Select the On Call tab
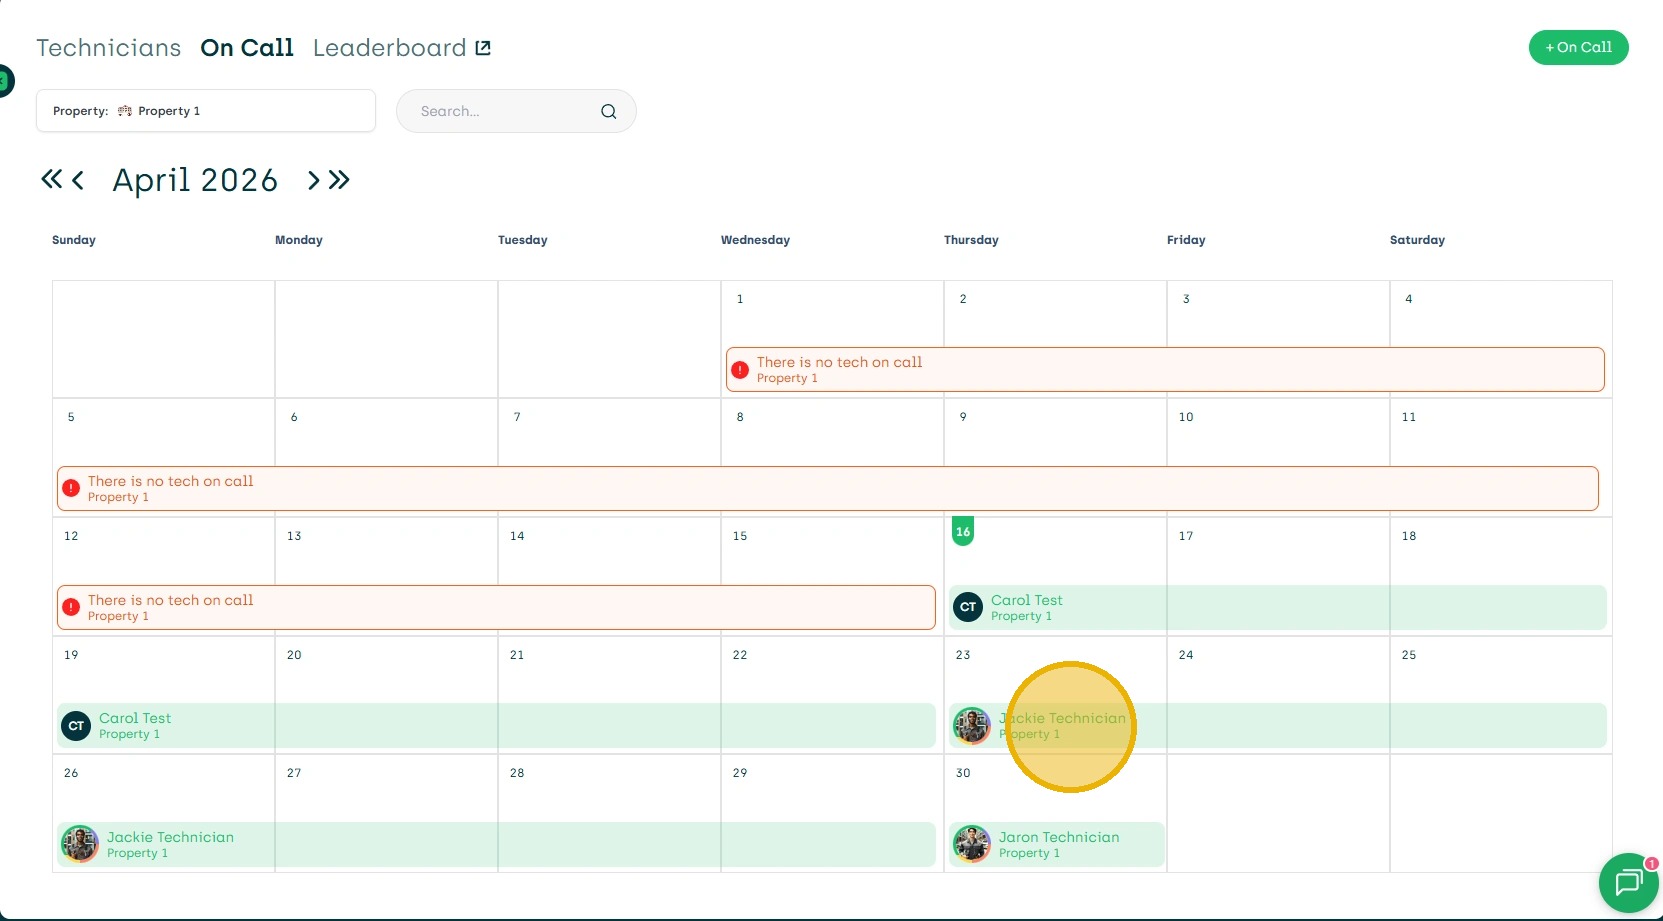 (x=247, y=48)
